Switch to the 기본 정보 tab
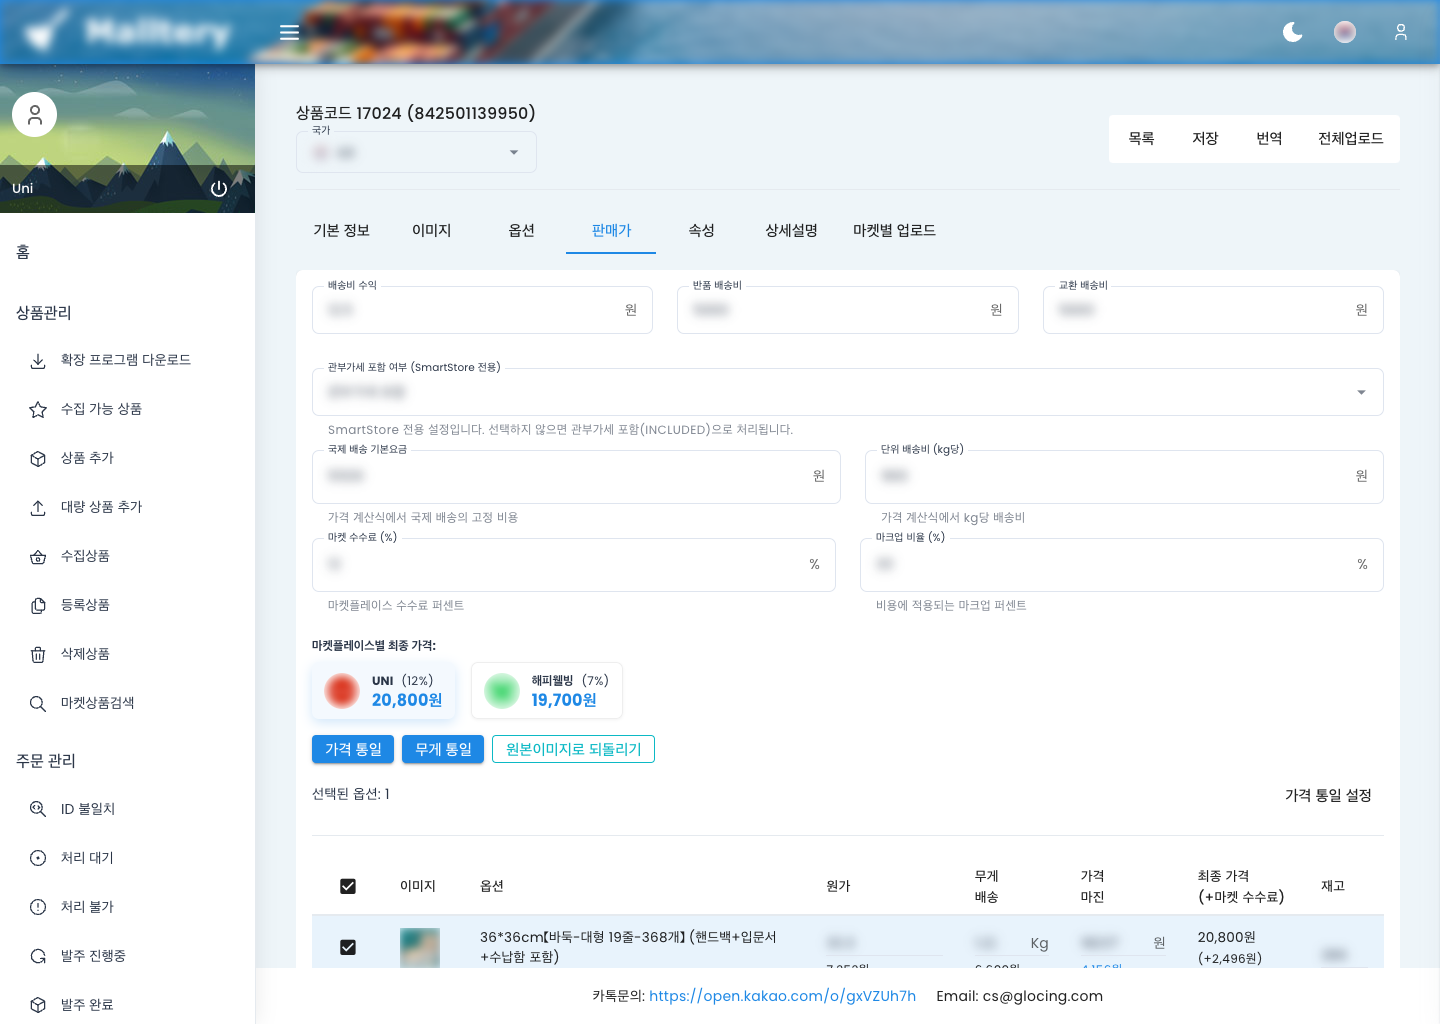Viewport: 1440px width, 1024px height. click(x=342, y=231)
